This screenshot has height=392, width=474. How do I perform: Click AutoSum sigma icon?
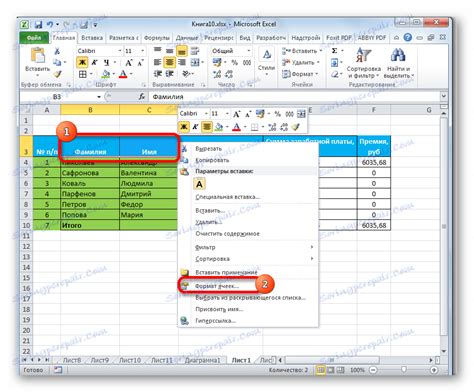click(x=334, y=51)
